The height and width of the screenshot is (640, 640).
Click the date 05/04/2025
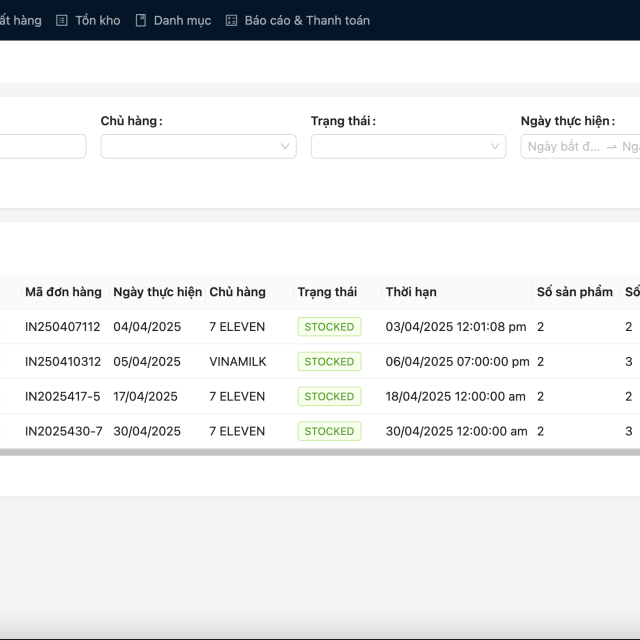pyautogui.click(x=147, y=361)
